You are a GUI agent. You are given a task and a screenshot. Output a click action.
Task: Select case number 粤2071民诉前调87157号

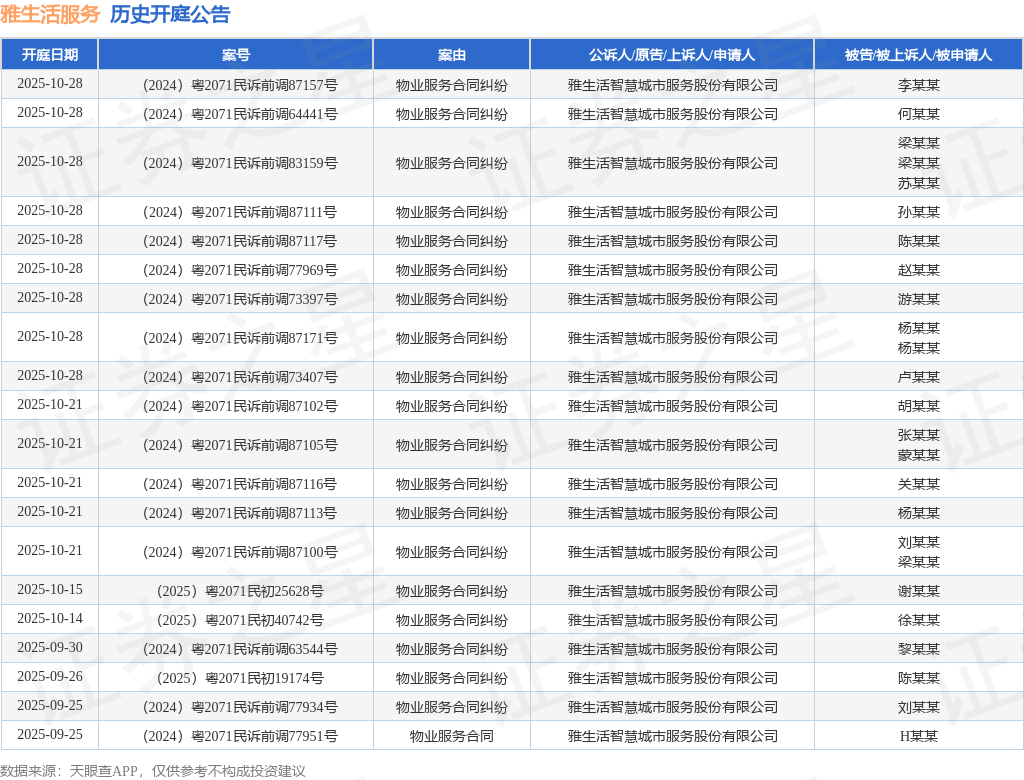click(240, 85)
